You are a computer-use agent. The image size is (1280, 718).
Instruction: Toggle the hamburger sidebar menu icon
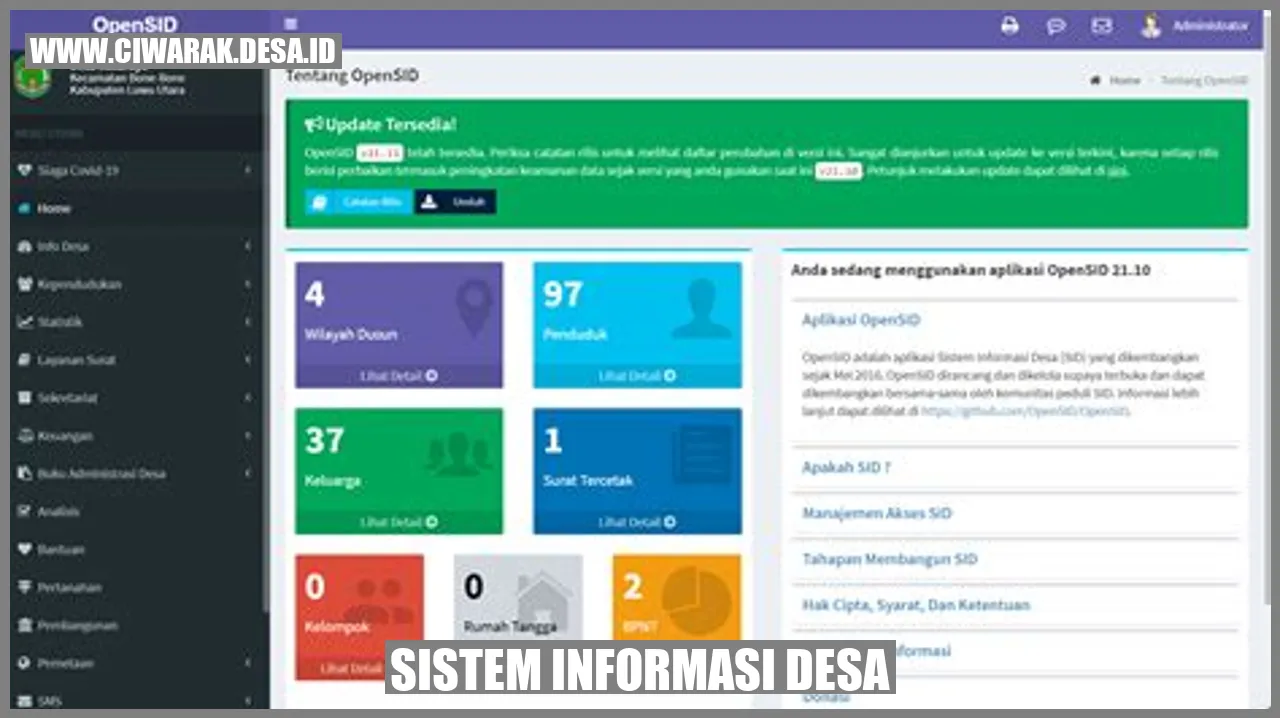(x=291, y=23)
